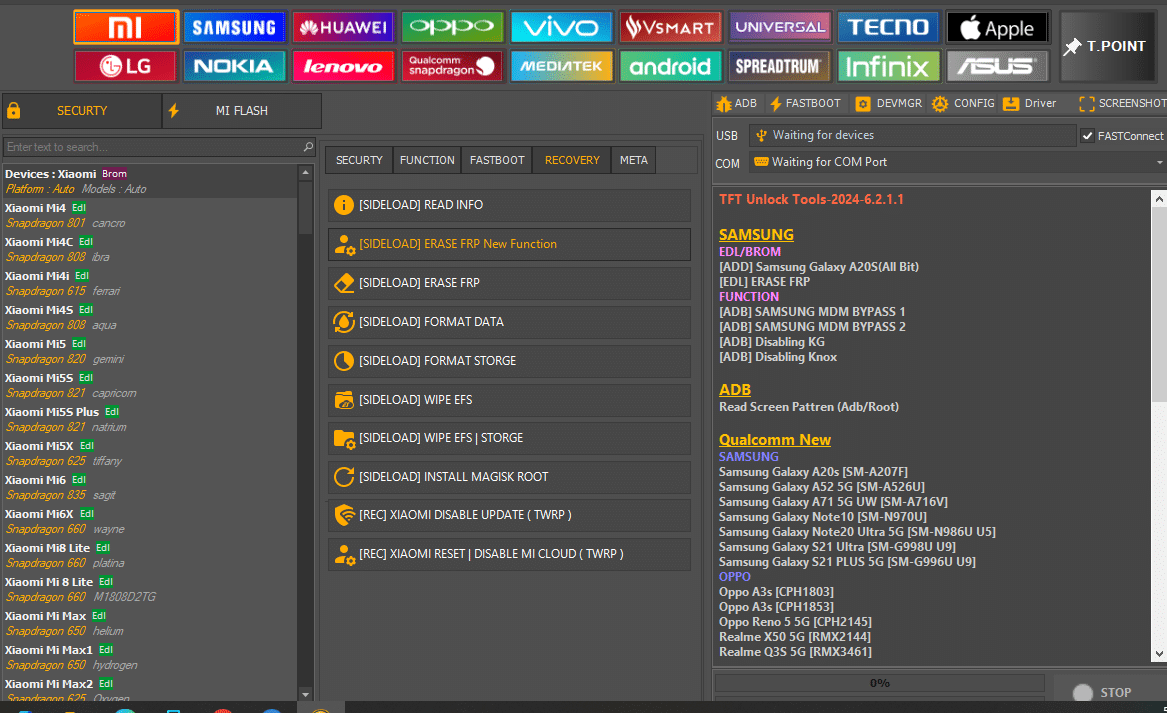Toggle the FASTConnect checkbox
Screen dimensions: 1167x713
(x=1087, y=136)
